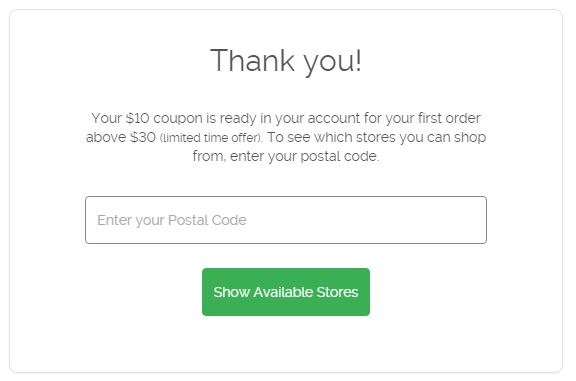This screenshot has height=381, width=576.
Task: Focus the Enter your Postal Code field
Action: pyautogui.click(x=286, y=220)
